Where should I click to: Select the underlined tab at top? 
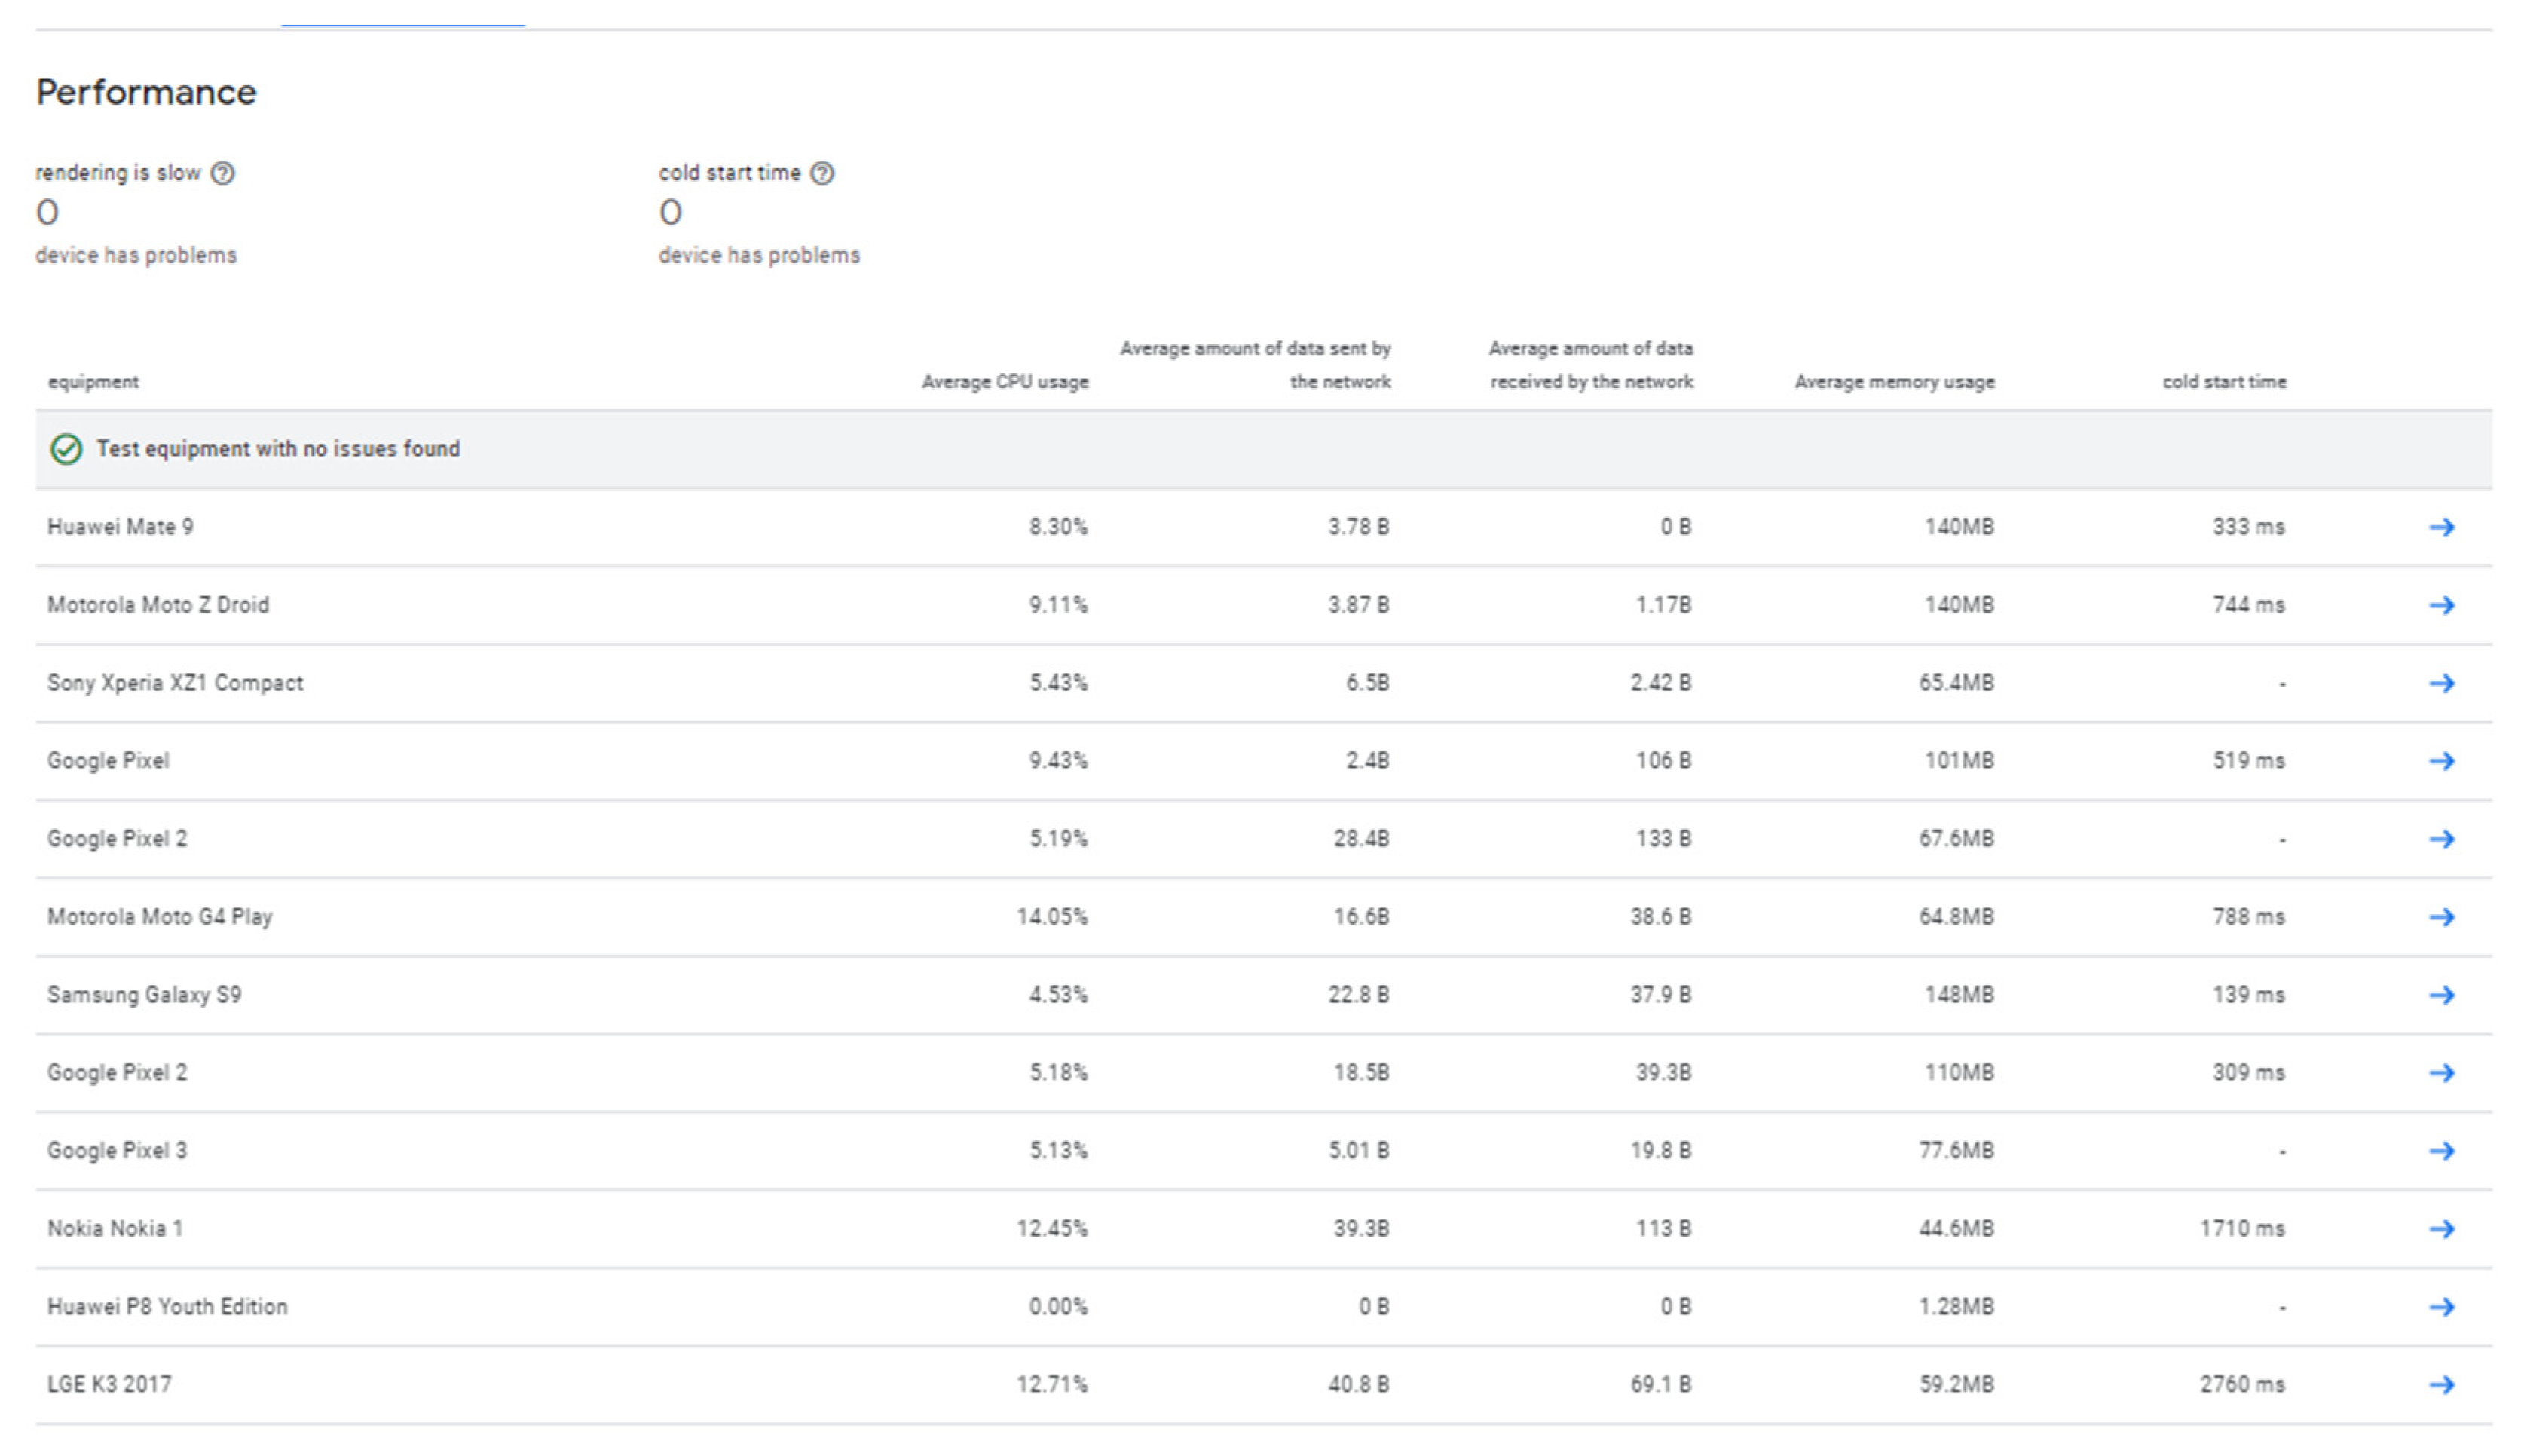click(x=402, y=14)
